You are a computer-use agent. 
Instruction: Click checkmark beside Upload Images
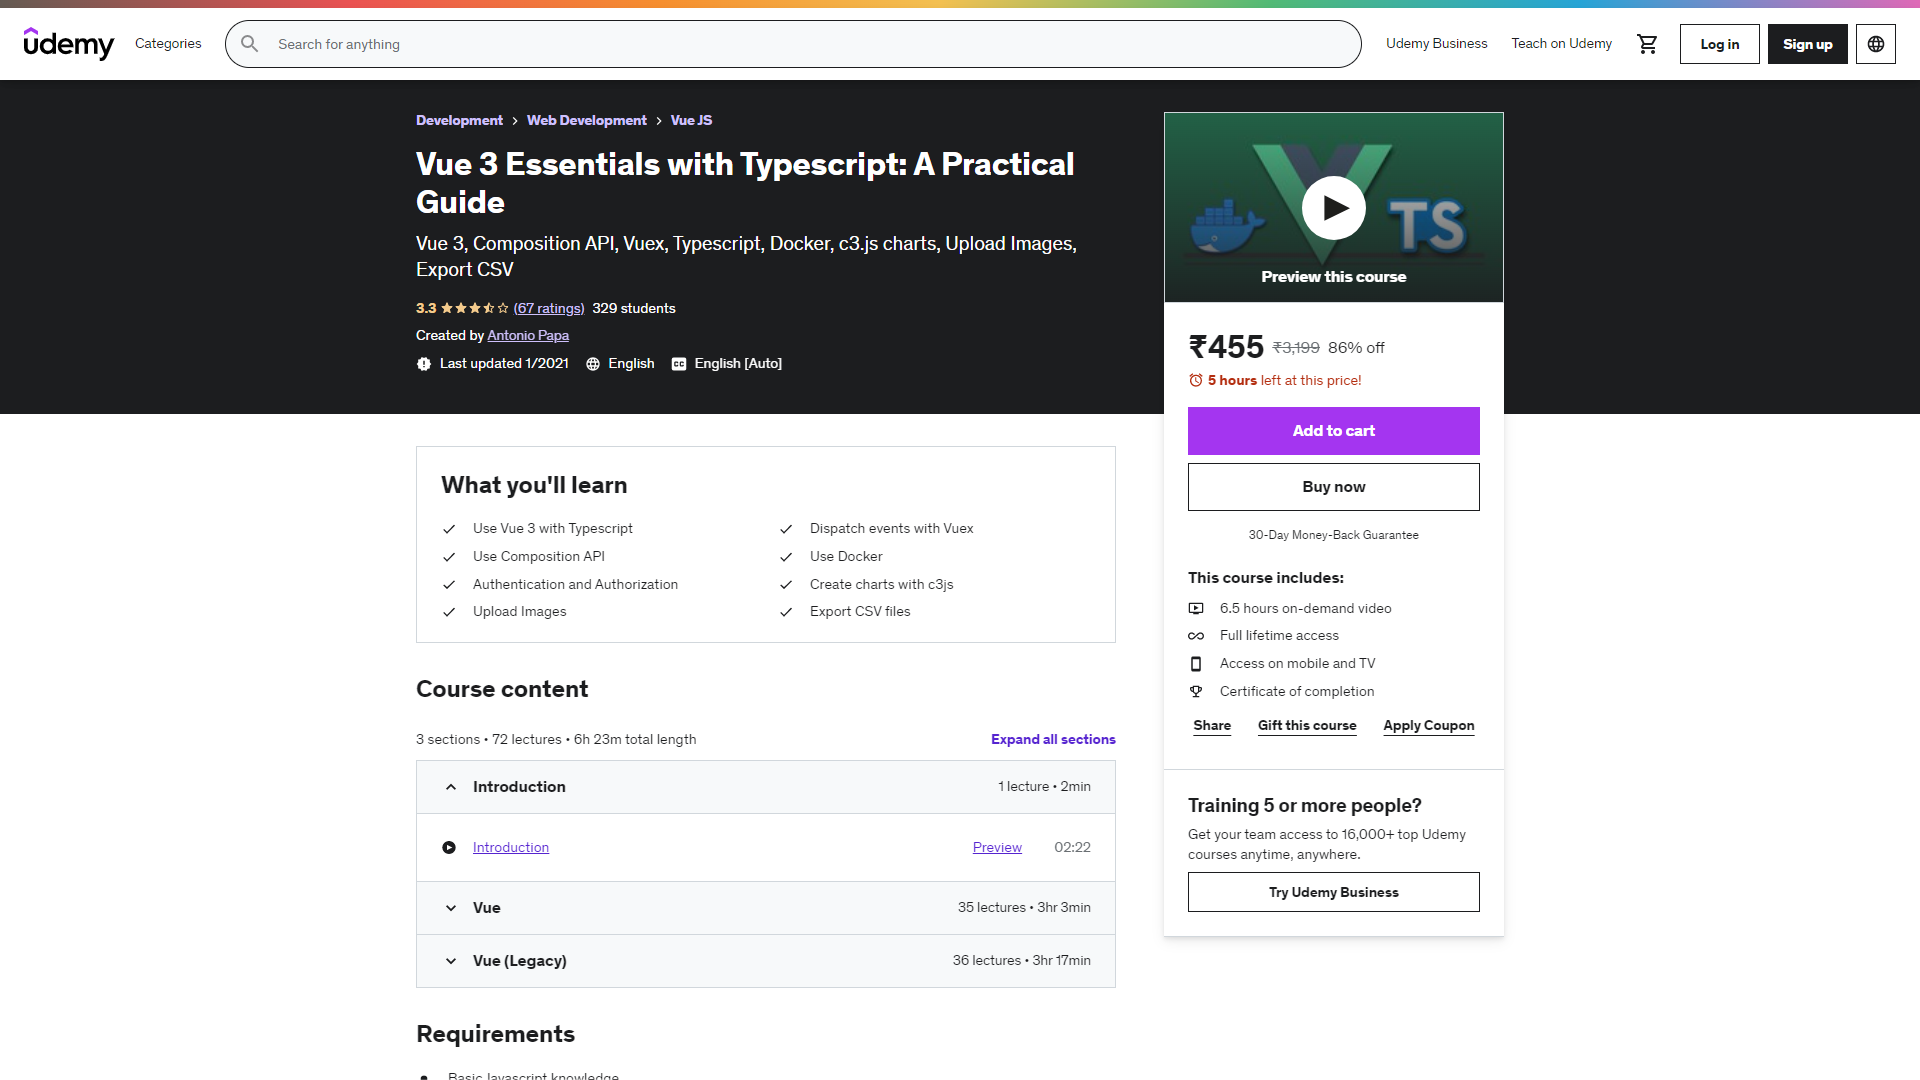click(x=449, y=612)
